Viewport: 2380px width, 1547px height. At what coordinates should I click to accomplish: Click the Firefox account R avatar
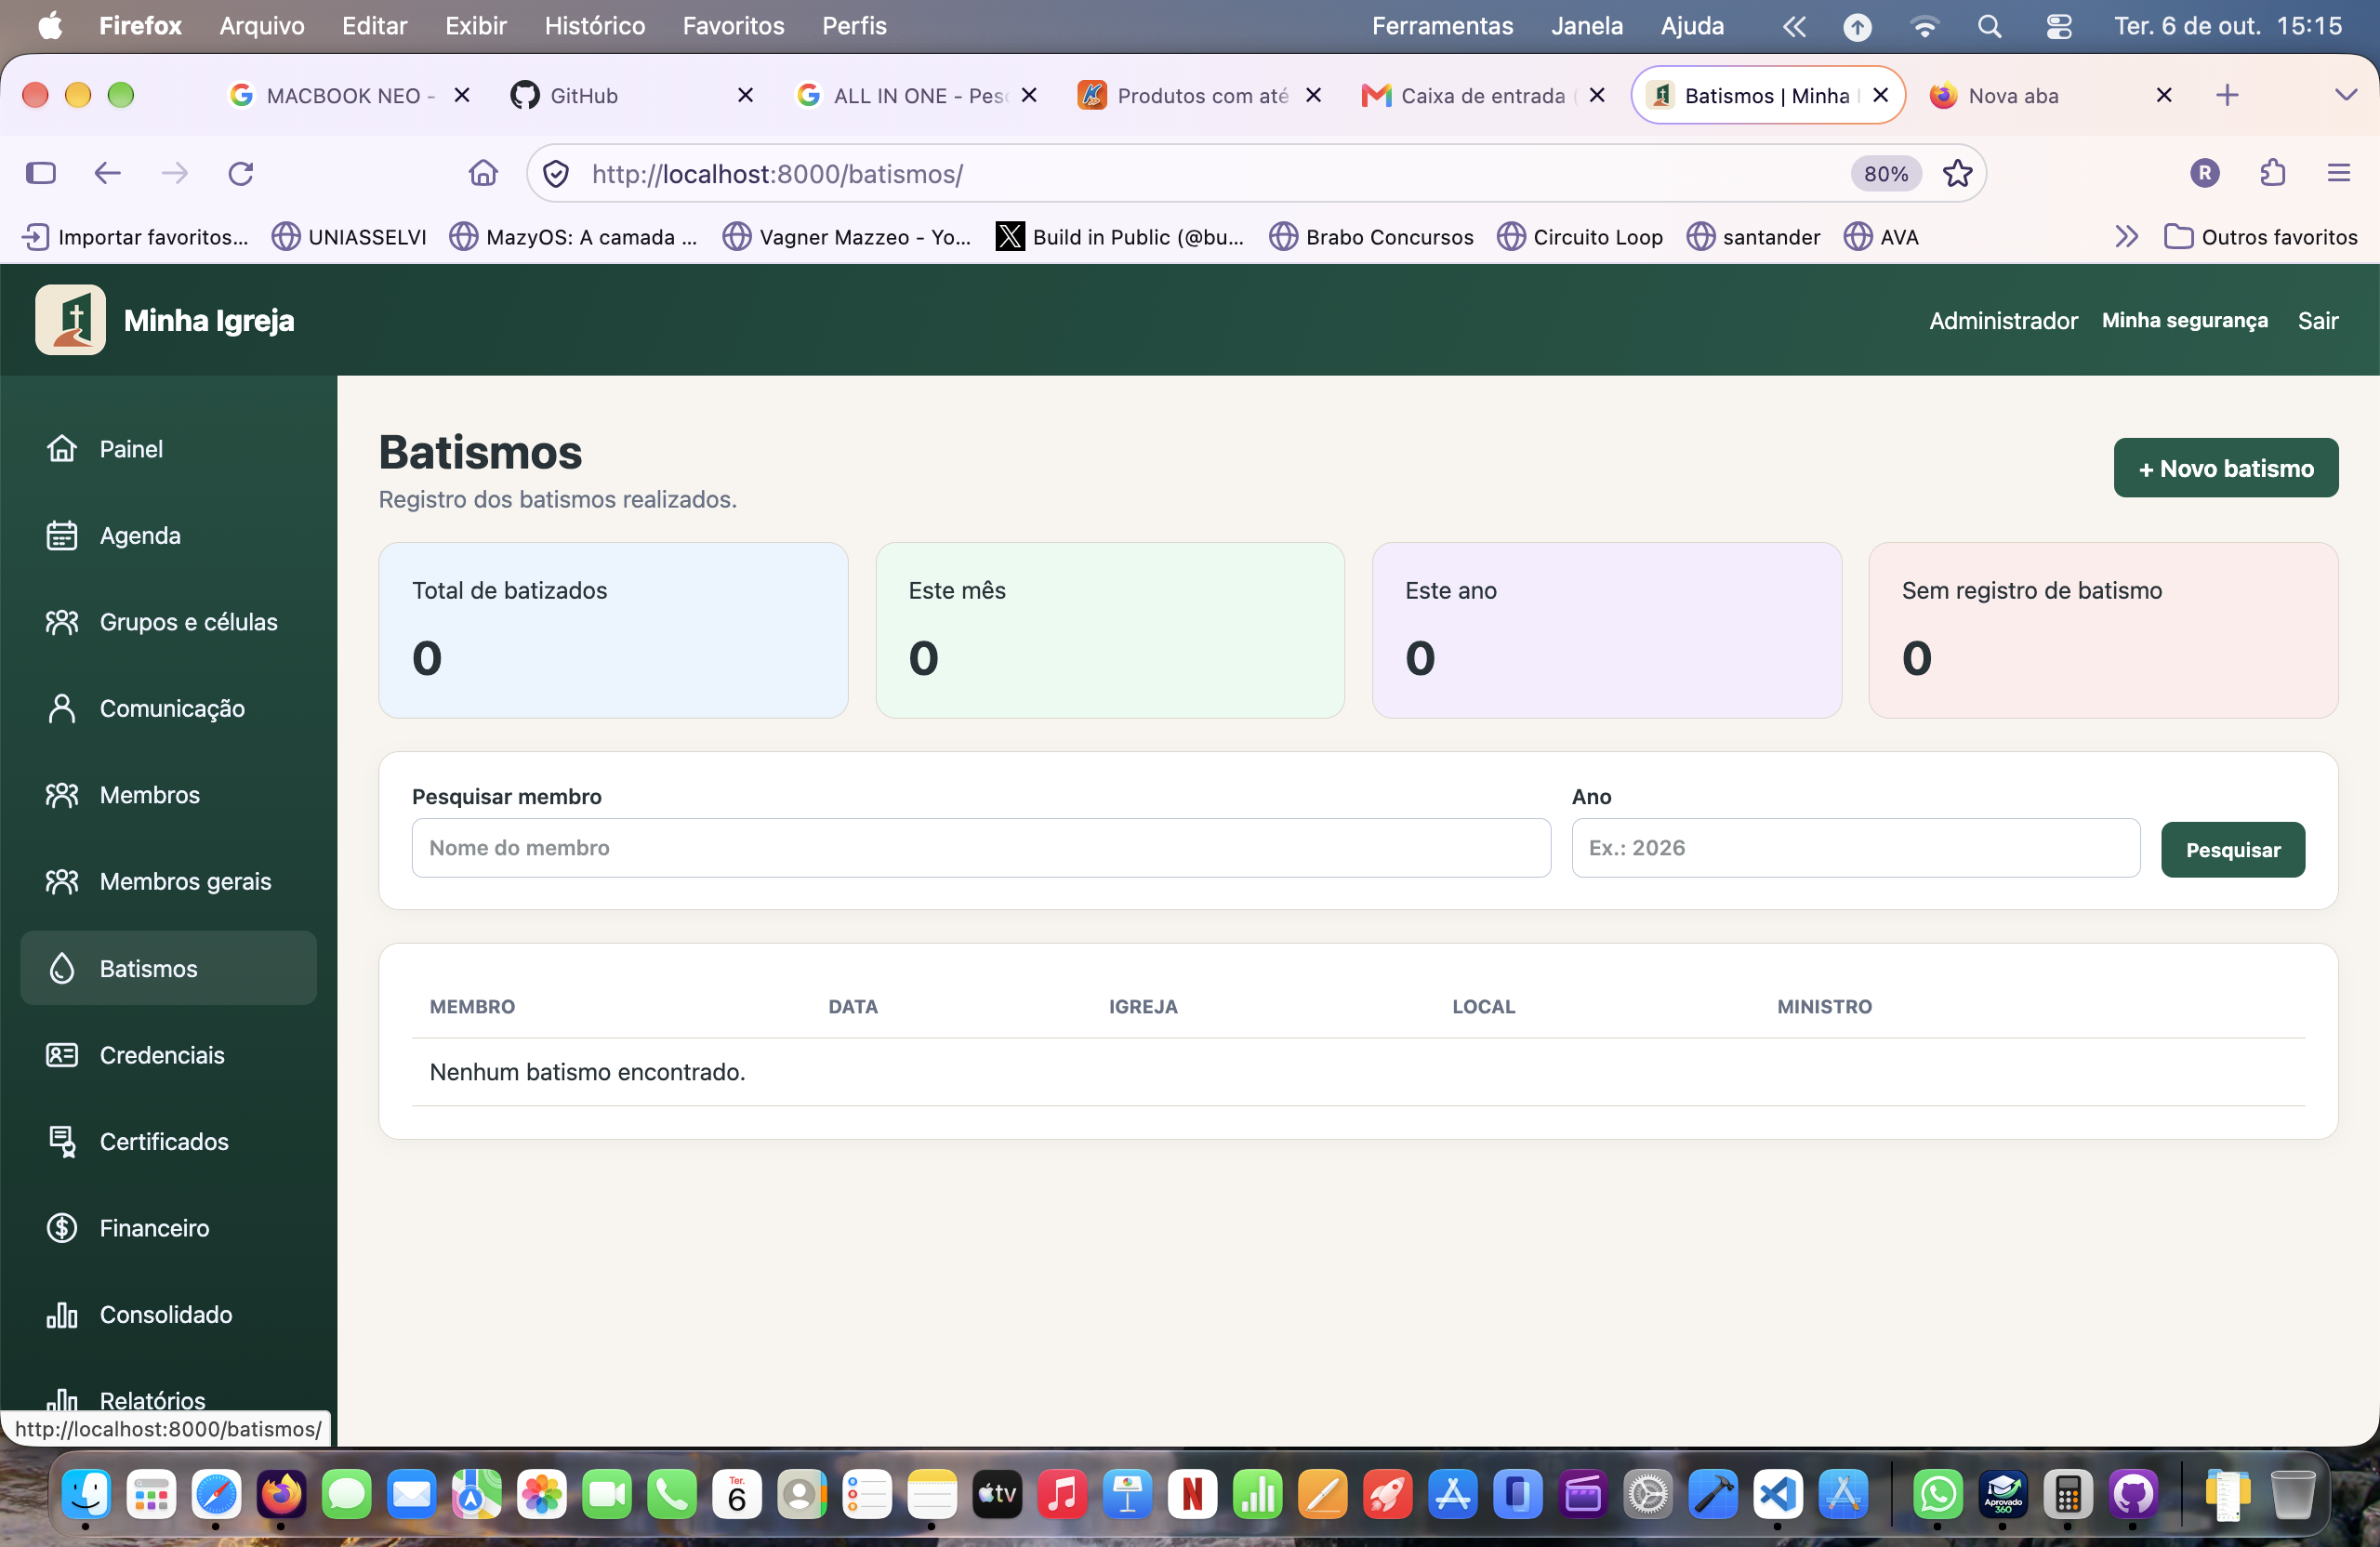(2204, 173)
